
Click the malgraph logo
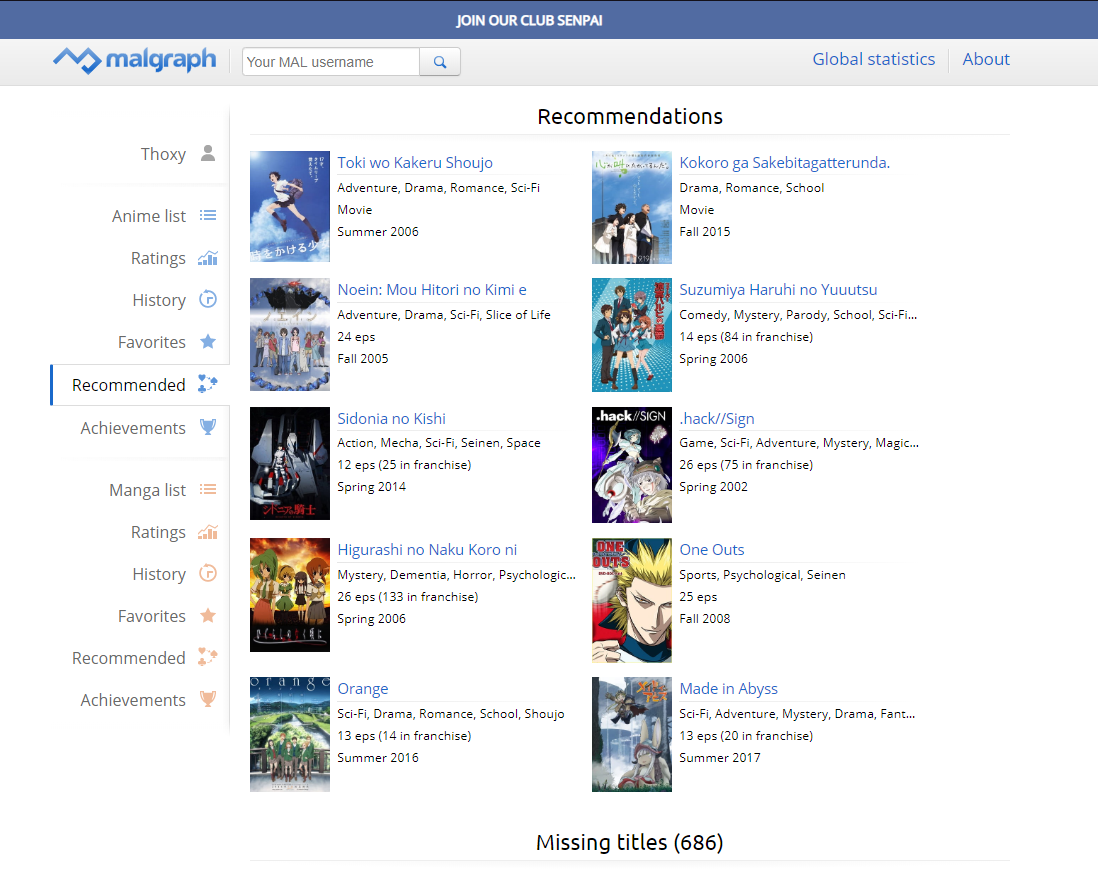click(134, 60)
